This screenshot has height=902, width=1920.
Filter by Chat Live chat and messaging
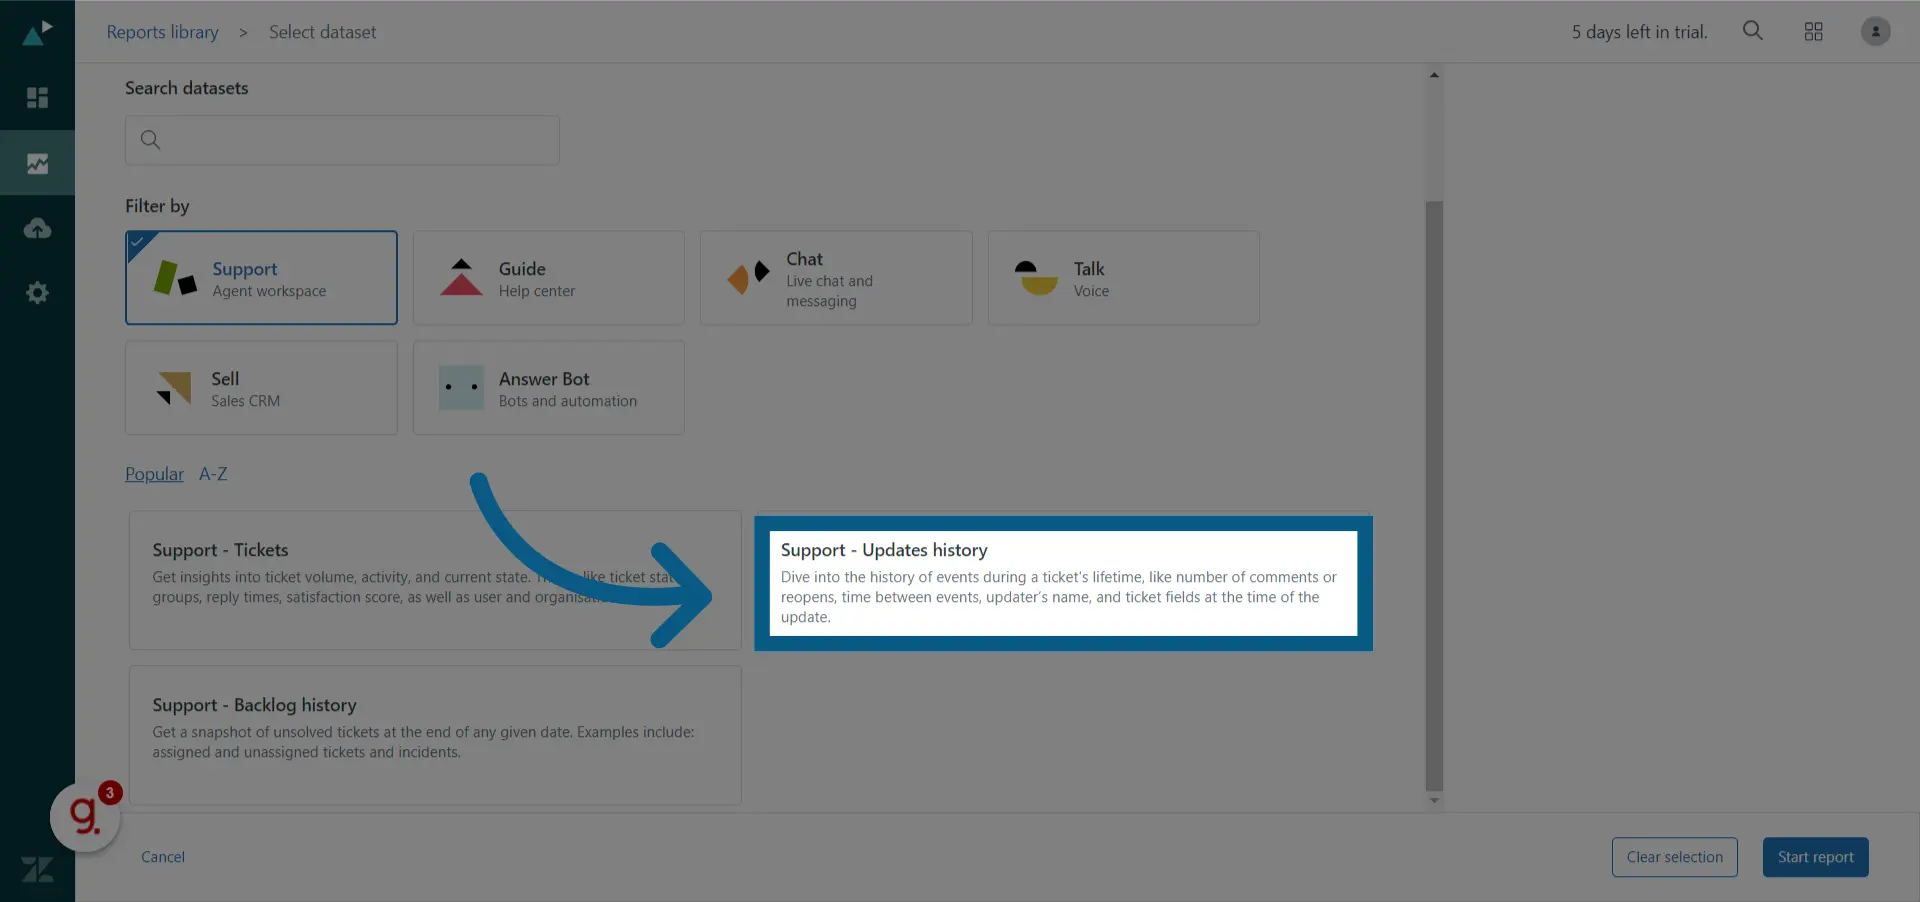click(x=836, y=278)
